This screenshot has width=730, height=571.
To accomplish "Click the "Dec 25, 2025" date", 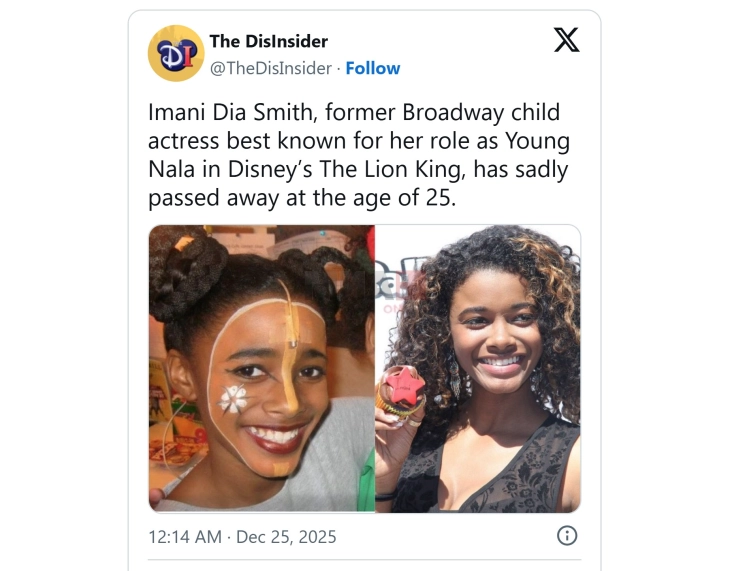I will [x=287, y=537].
